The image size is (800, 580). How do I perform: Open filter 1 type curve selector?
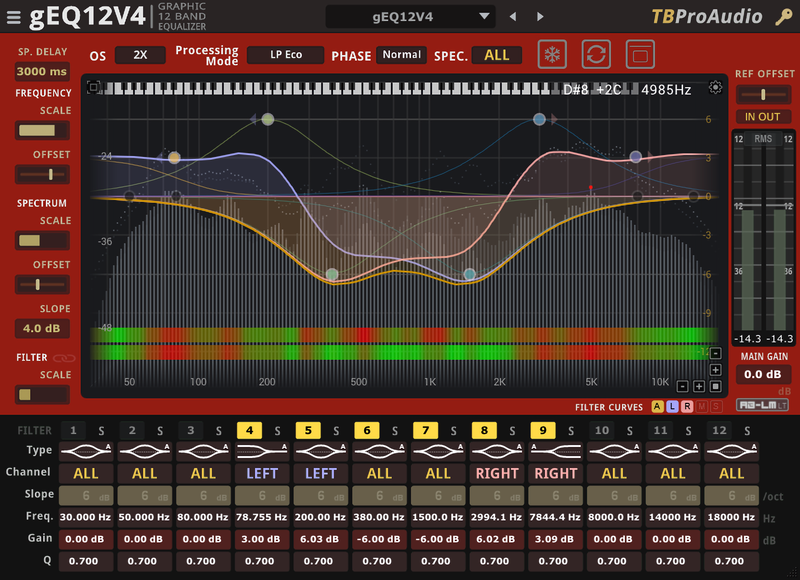tap(86, 451)
